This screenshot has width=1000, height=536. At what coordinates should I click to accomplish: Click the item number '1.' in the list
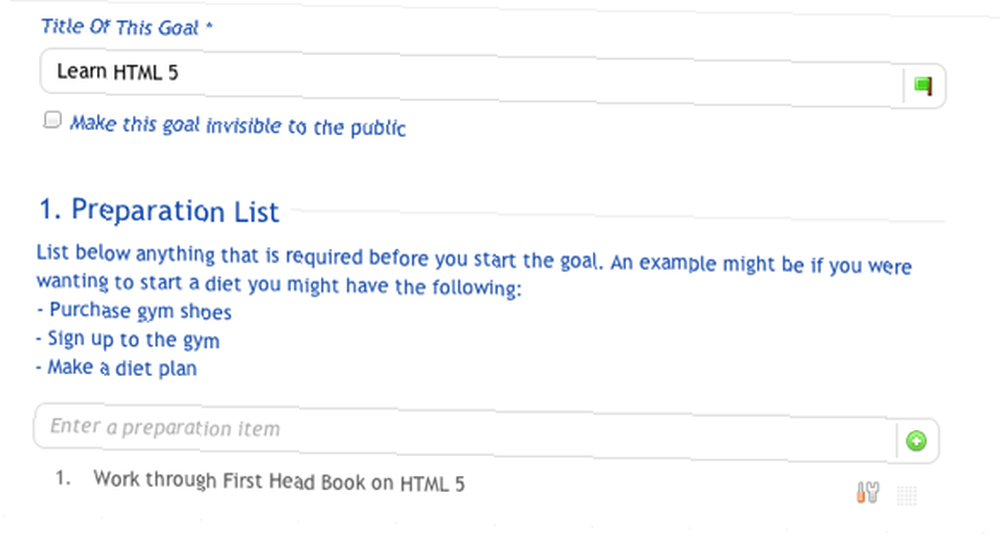tap(62, 477)
